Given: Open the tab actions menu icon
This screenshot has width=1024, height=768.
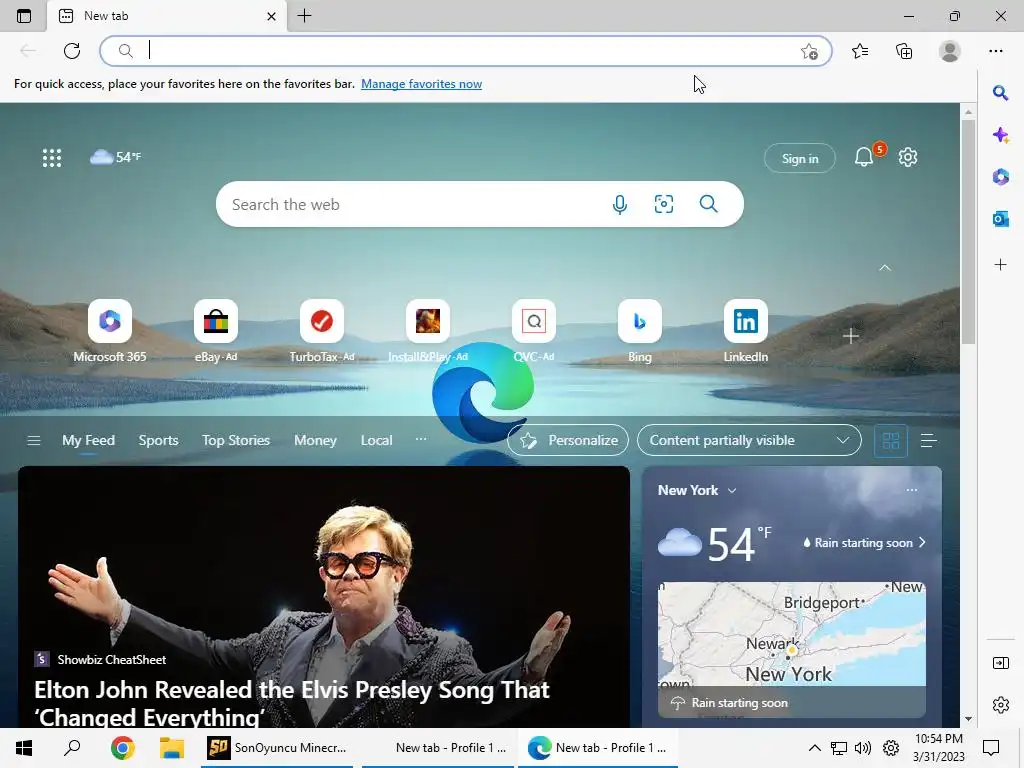Looking at the screenshot, I should (24, 16).
